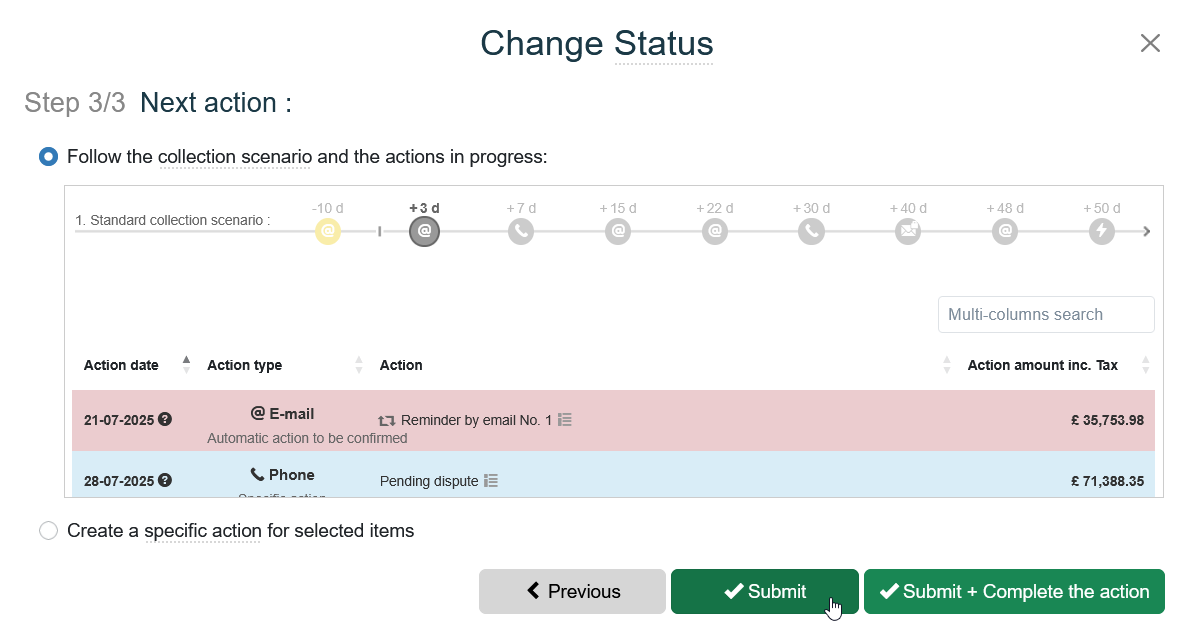Close the Change Status dialog
The width and height of the screenshot is (1191, 637).
1150,43
